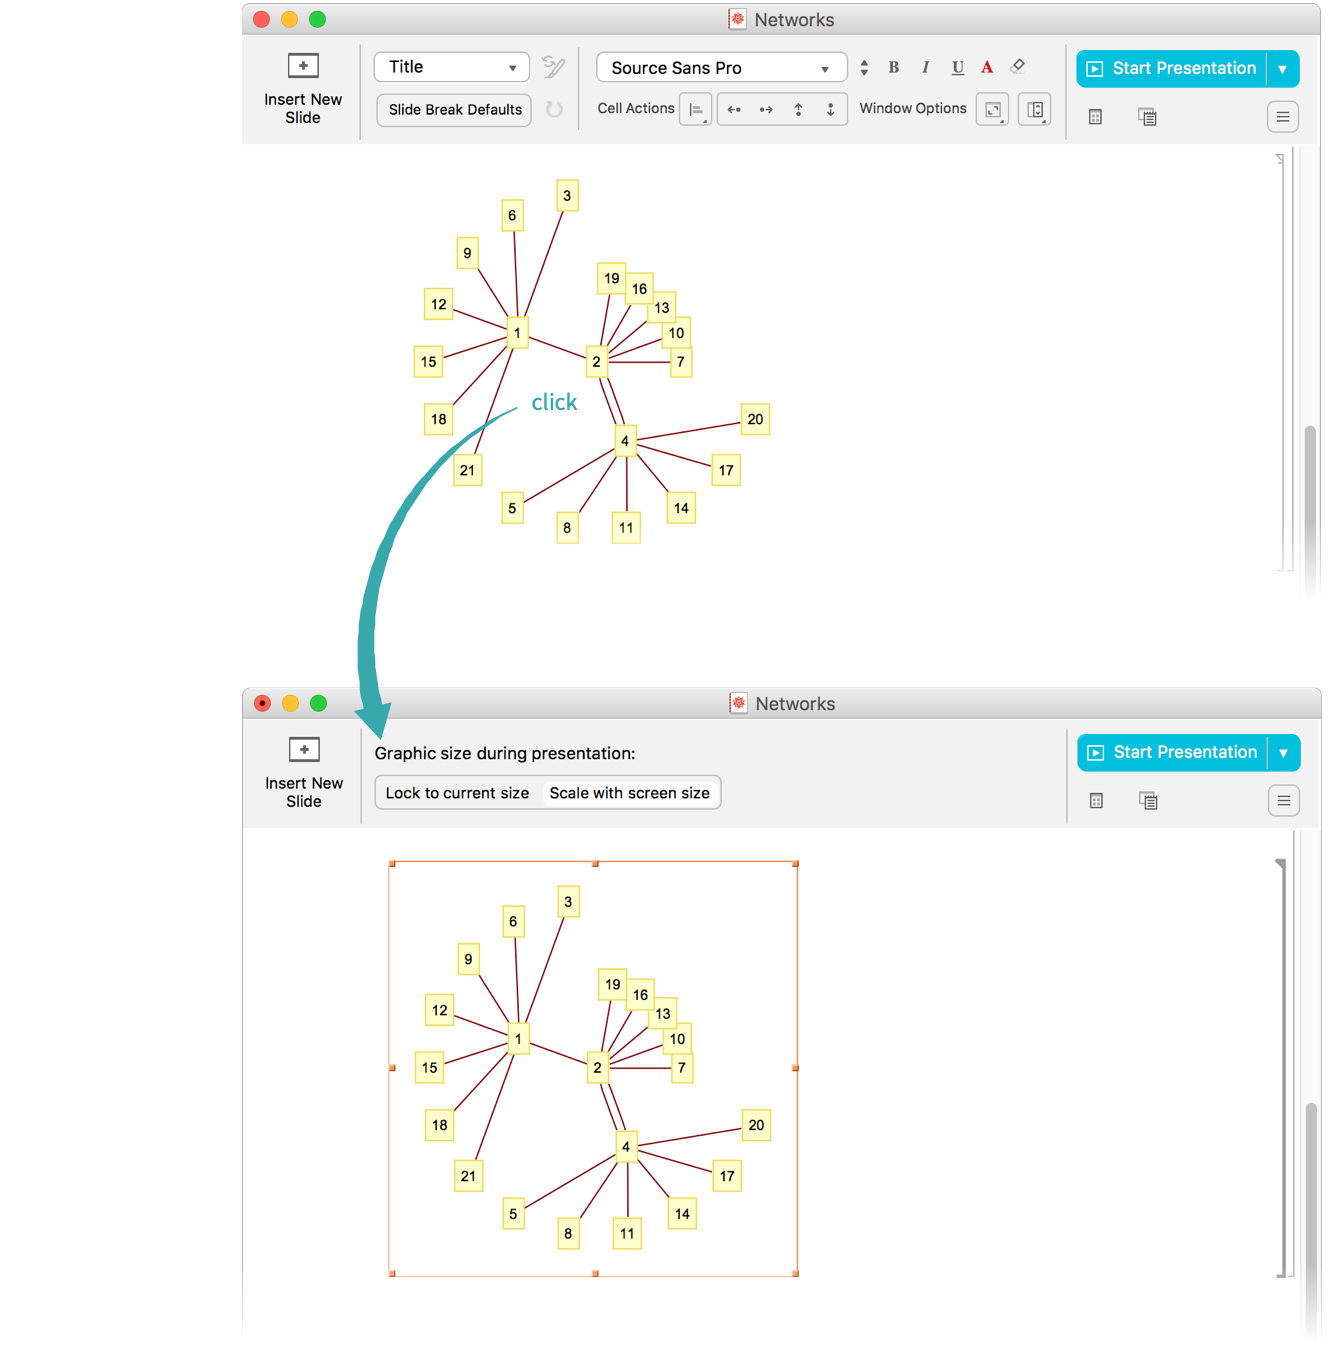Click the circular refresh arrow icon
1342x1345 pixels.
(x=554, y=109)
